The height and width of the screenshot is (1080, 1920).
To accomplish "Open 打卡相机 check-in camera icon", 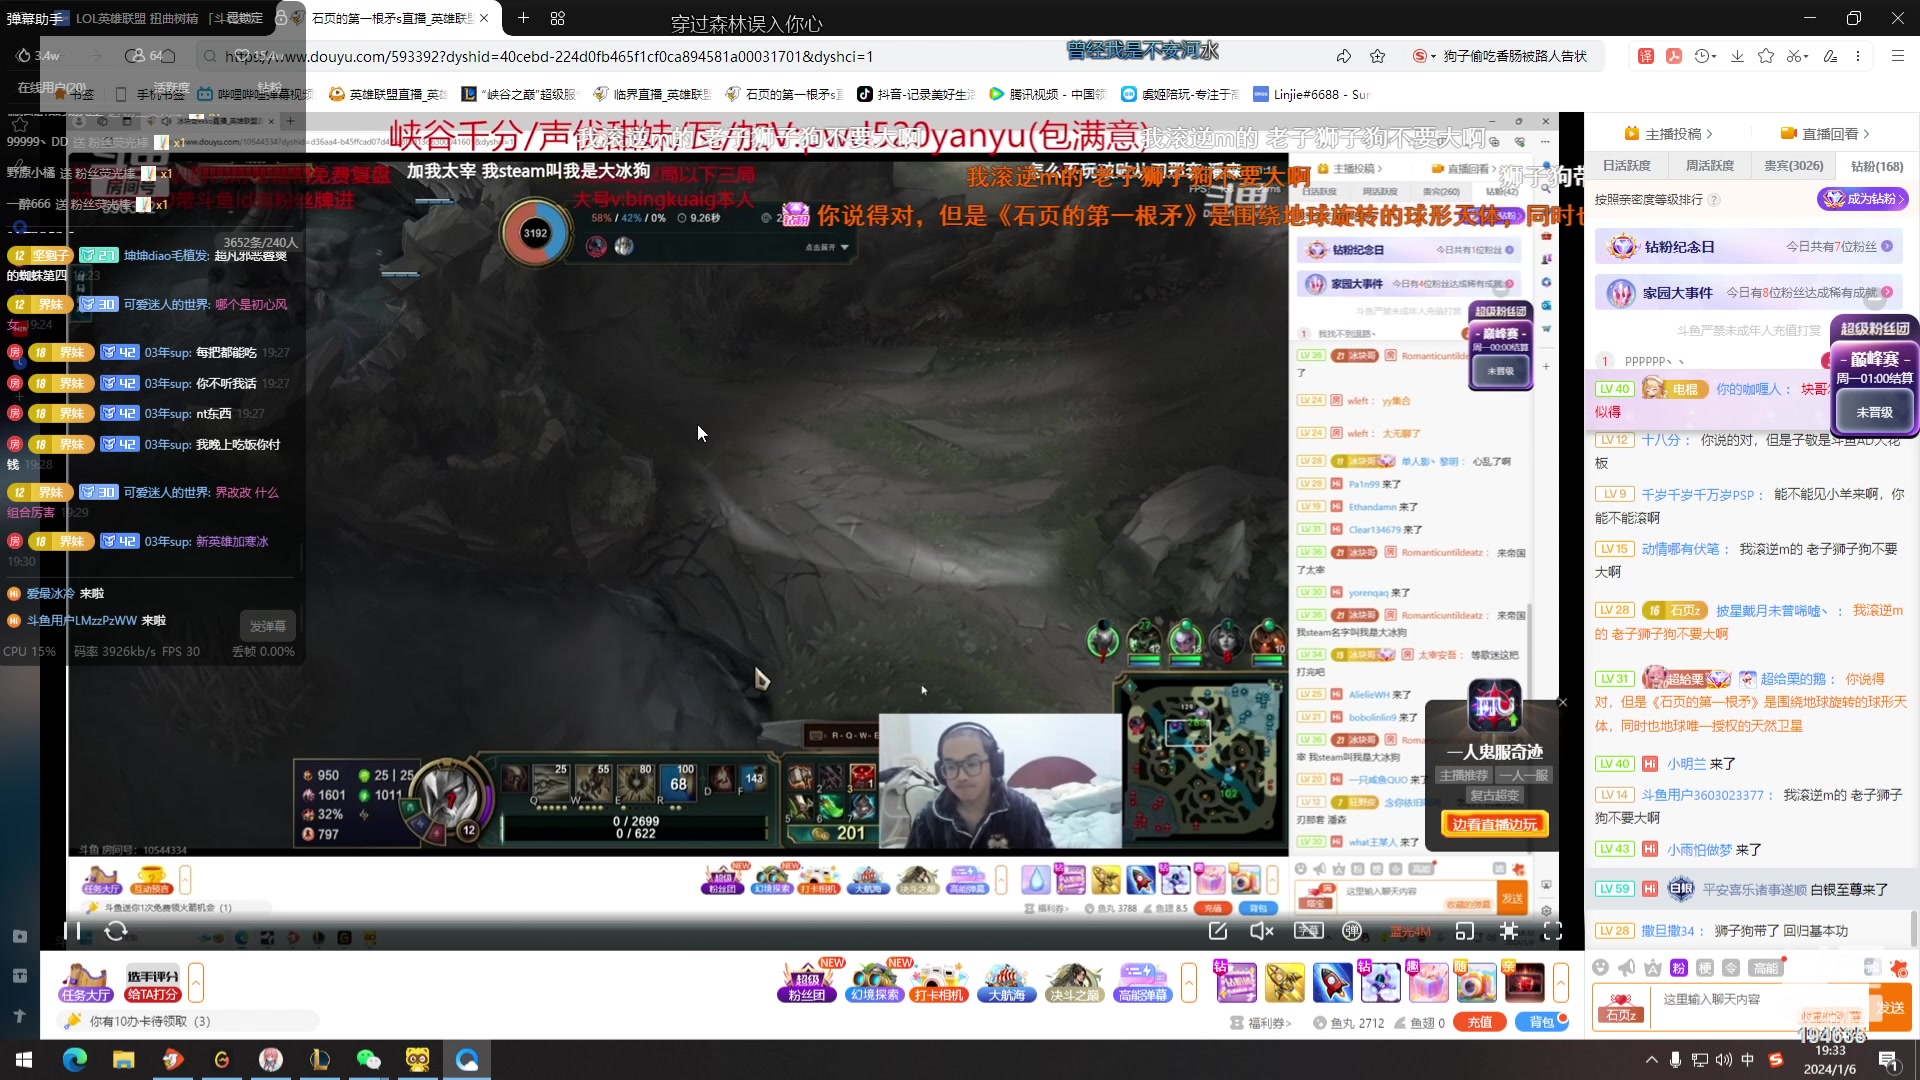I will [940, 982].
